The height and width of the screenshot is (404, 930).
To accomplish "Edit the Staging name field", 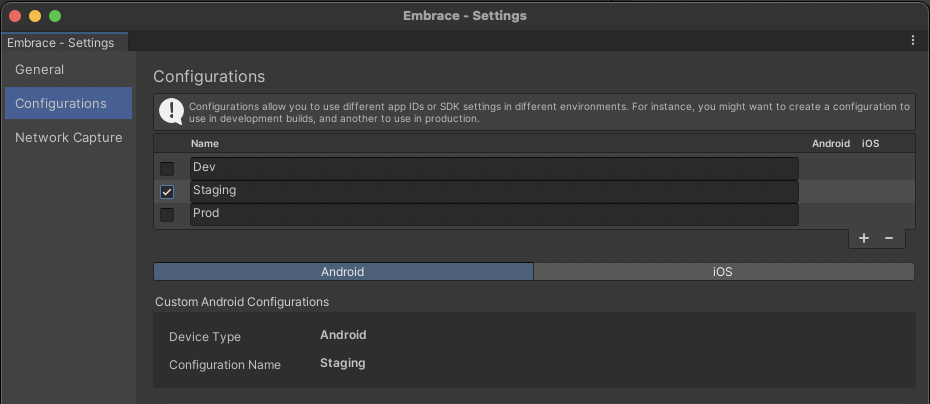I will click(494, 192).
